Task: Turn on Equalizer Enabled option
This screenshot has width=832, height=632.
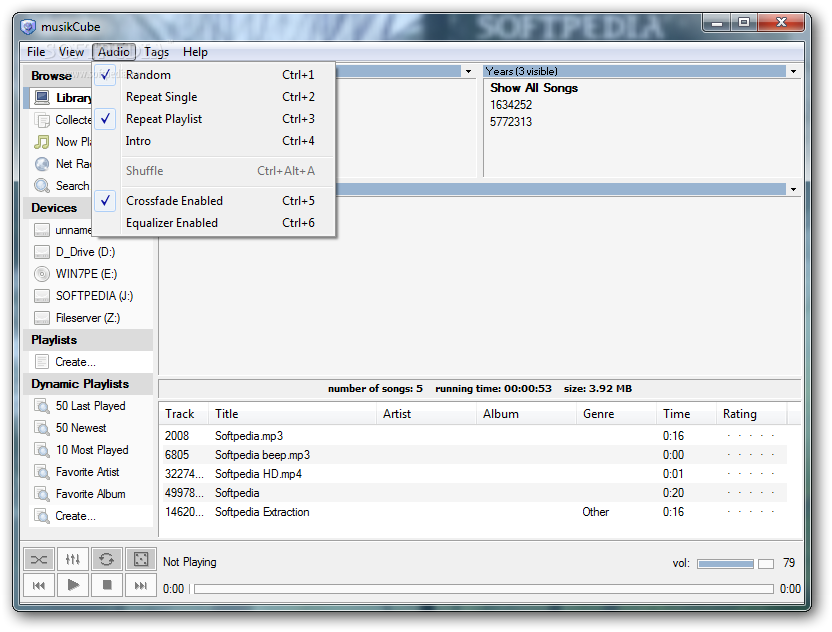Action: [x=214, y=223]
